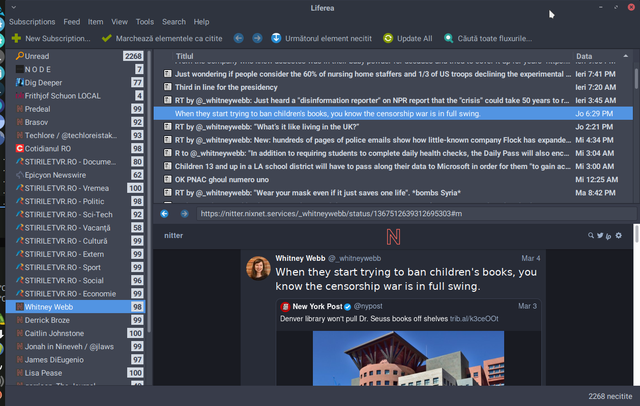The width and height of the screenshot is (640, 406).
Task: Click the Titlul column header
Action: coord(184,56)
